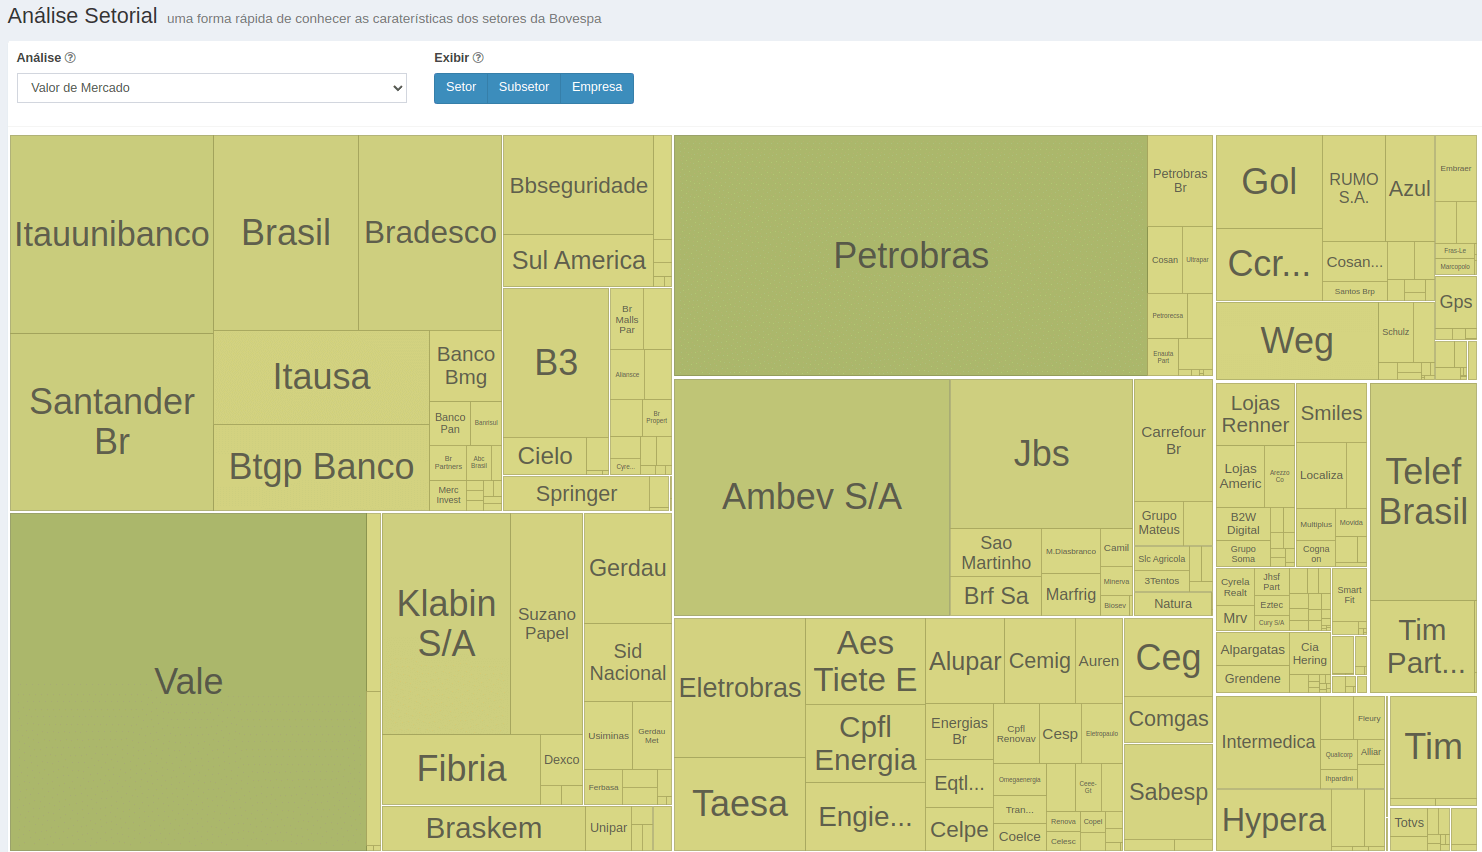Click the Banco Bmg tile
The image size is (1482, 852).
[x=466, y=366]
